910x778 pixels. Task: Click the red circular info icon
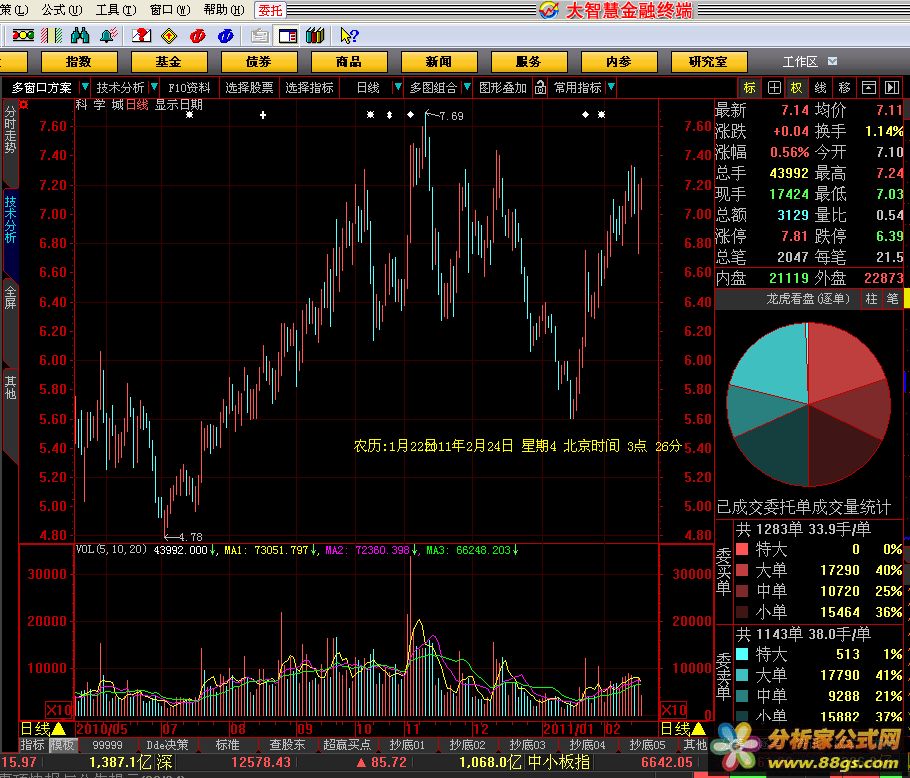(x=197, y=36)
